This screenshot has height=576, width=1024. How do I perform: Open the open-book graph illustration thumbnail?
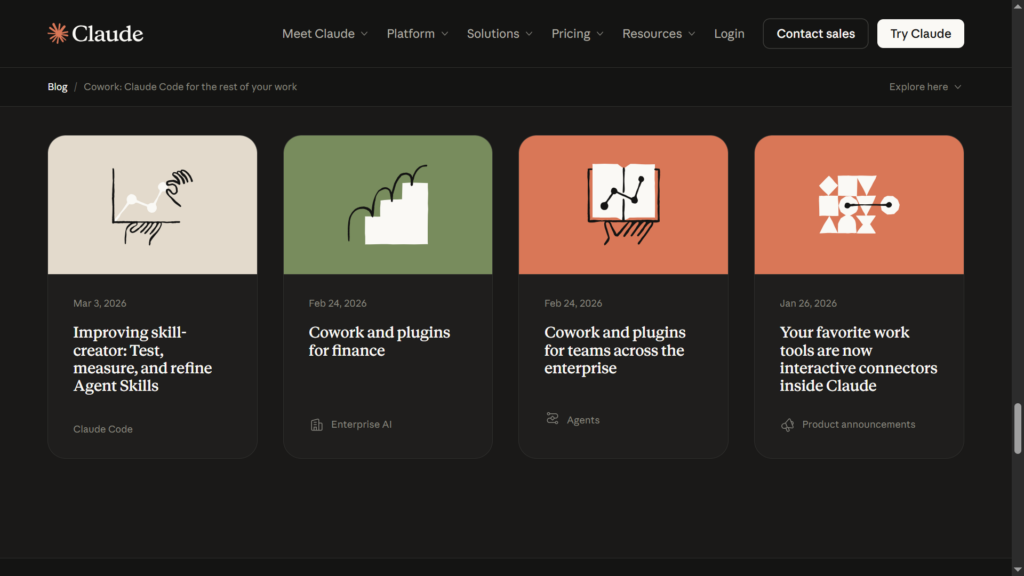623,205
